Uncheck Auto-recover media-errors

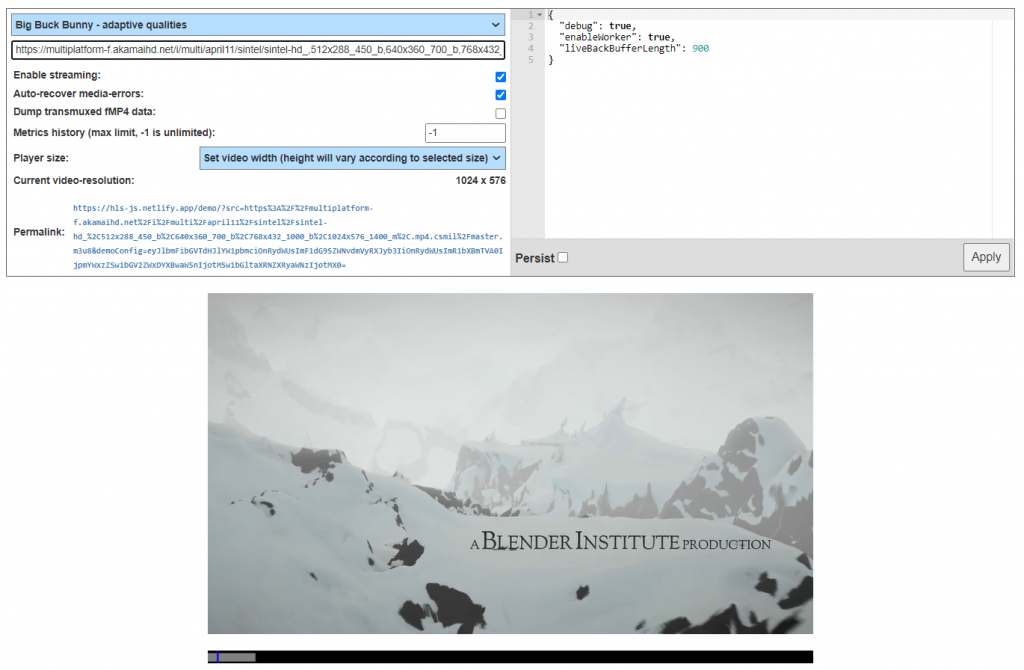501,95
